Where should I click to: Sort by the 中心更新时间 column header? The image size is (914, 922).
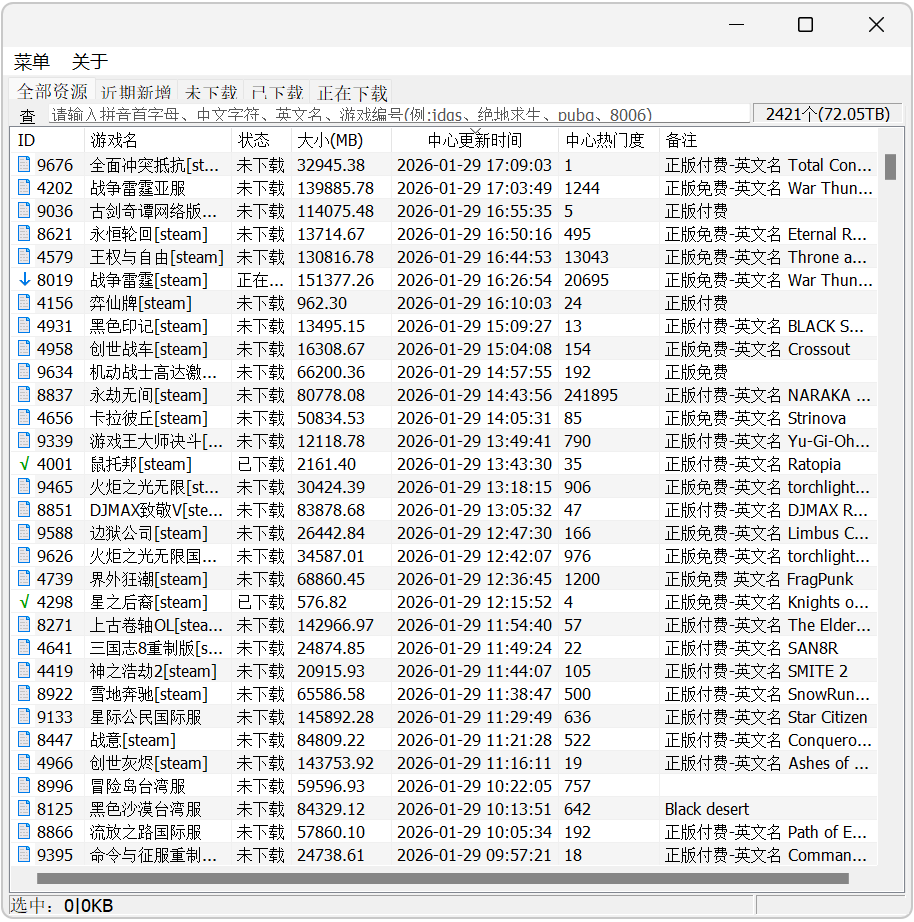click(475, 141)
